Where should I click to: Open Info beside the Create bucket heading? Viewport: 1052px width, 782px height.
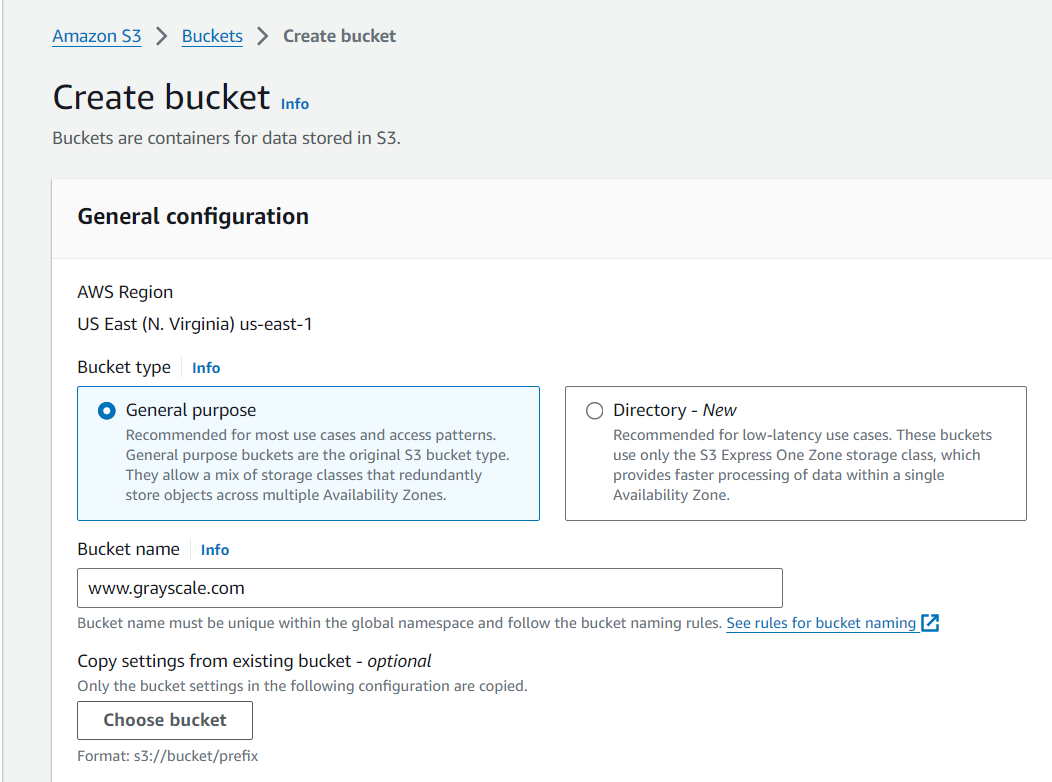tap(295, 104)
